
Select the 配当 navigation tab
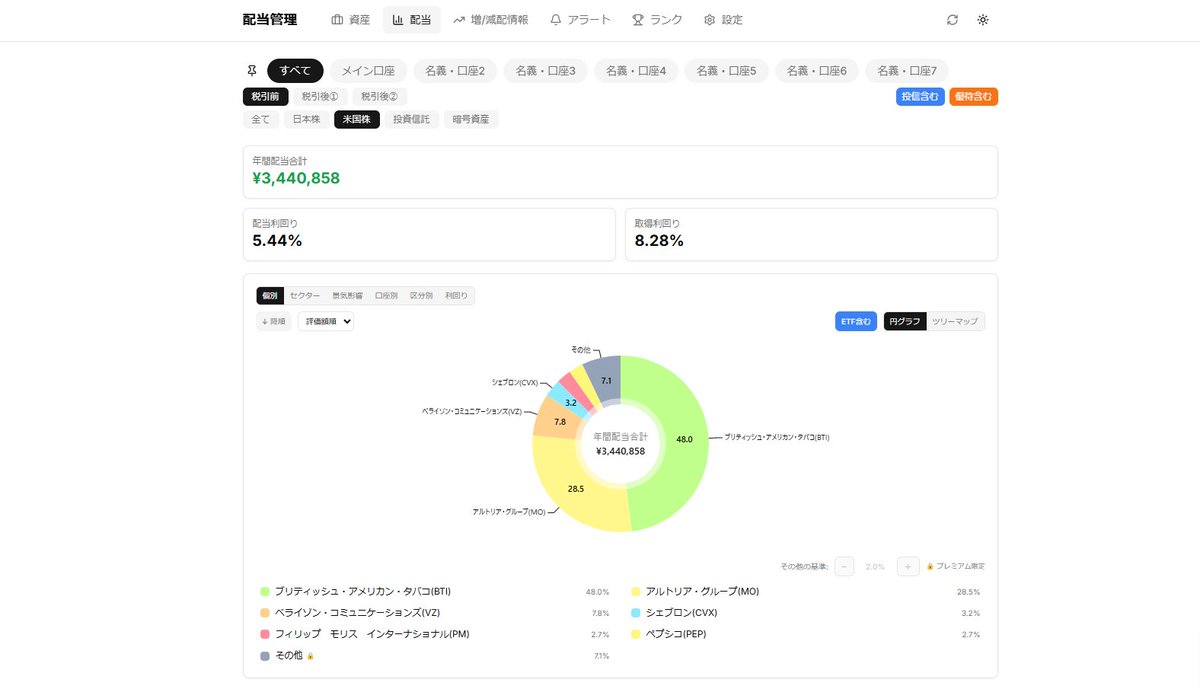click(x=412, y=20)
